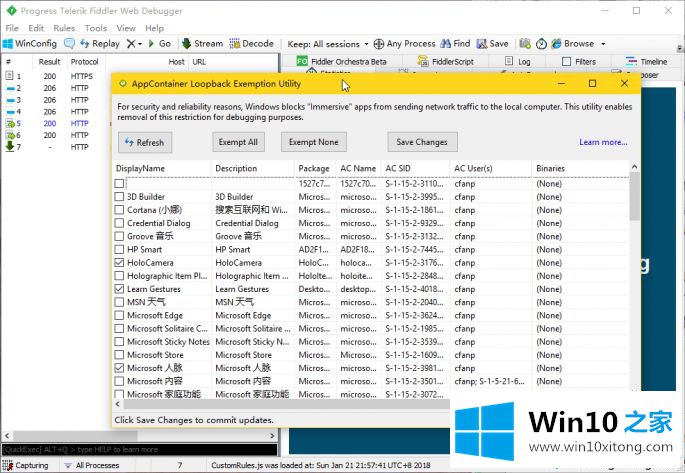Open the Remove dropdown arrow
The width and height of the screenshot is (685, 473).
click(x=140, y=44)
